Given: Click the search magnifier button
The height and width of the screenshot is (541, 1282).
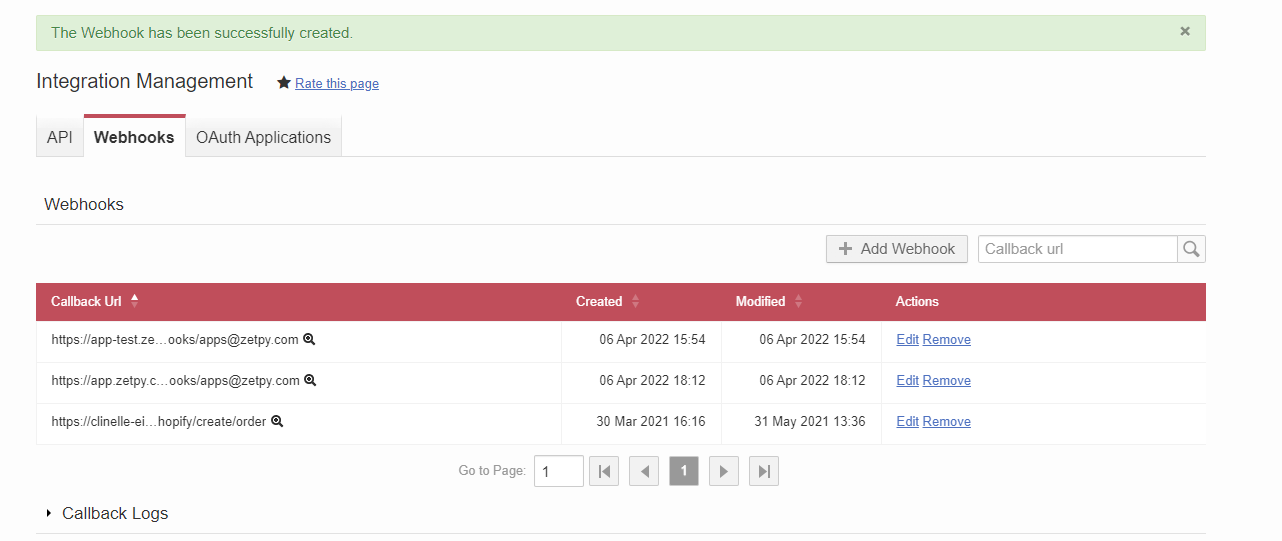Looking at the screenshot, I should [x=1191, y=249].
